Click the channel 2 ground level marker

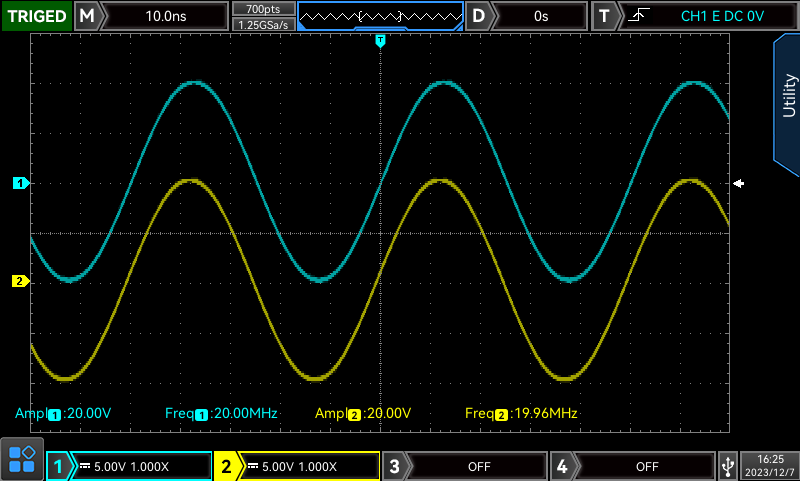click(20, 281)
